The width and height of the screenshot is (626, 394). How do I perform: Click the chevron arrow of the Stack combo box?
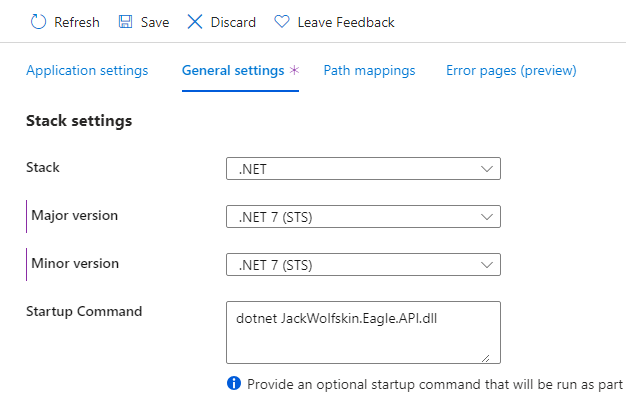click(x=487, y=169)
